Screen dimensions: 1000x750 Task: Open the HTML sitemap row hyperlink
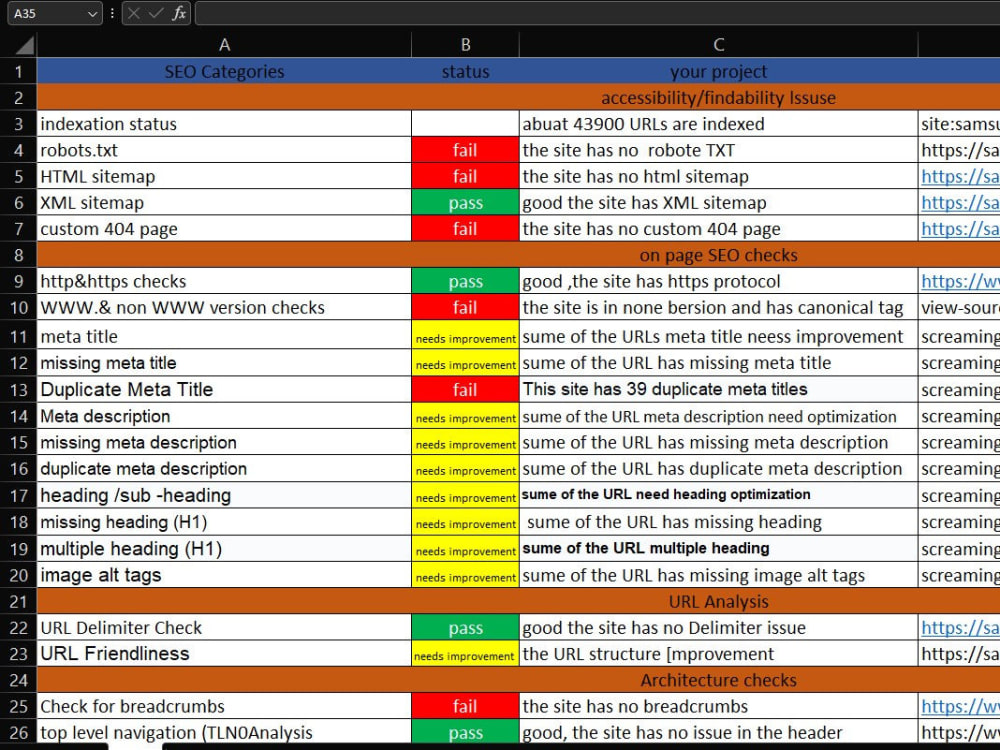click(x=960, y=177)
